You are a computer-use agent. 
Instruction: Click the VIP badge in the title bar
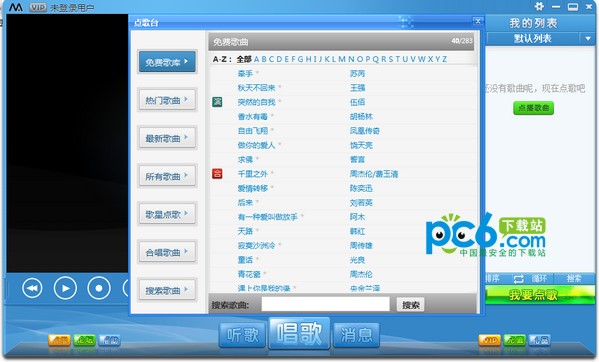click(x=38, y=7)
